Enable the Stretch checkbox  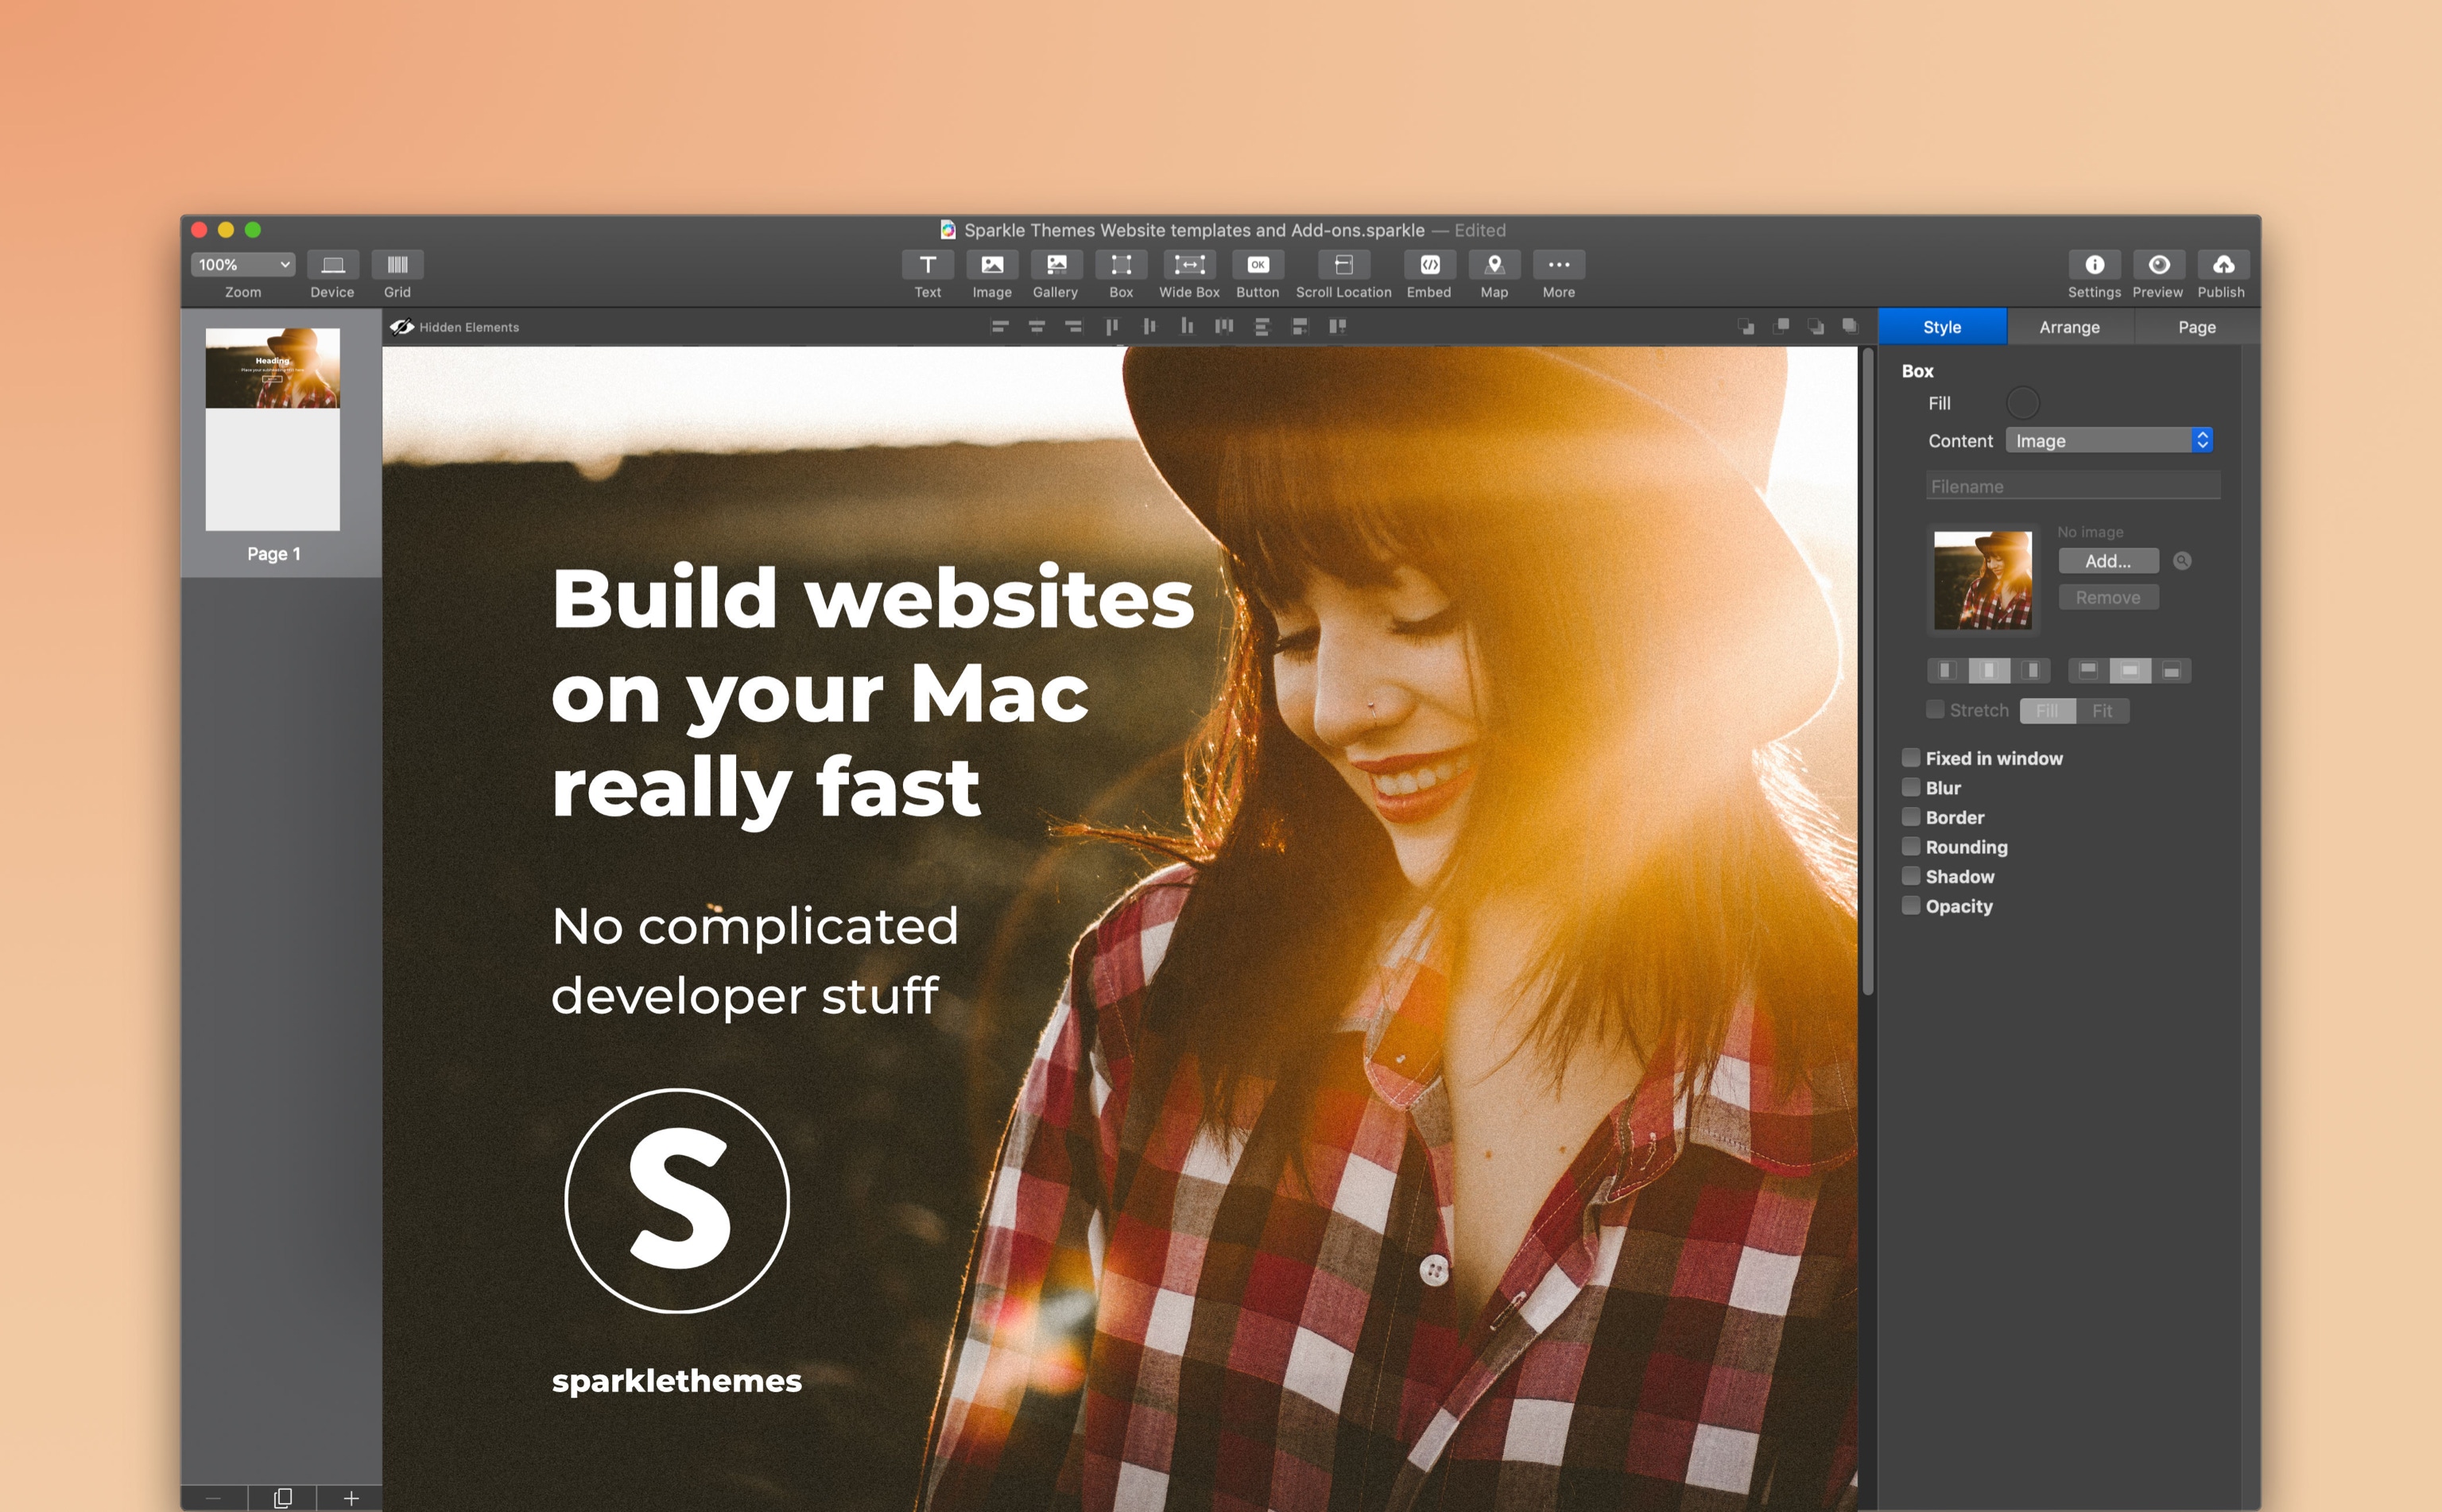(x=1935, y=710)
